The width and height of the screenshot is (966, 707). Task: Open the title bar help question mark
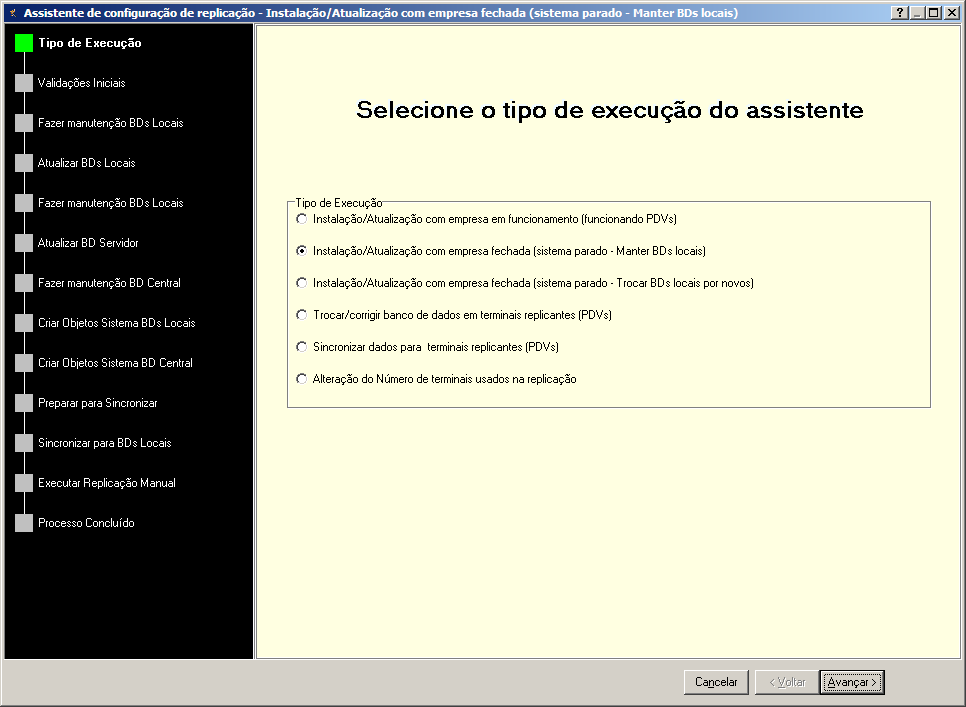pyautogui.click(x=900, y=13)
